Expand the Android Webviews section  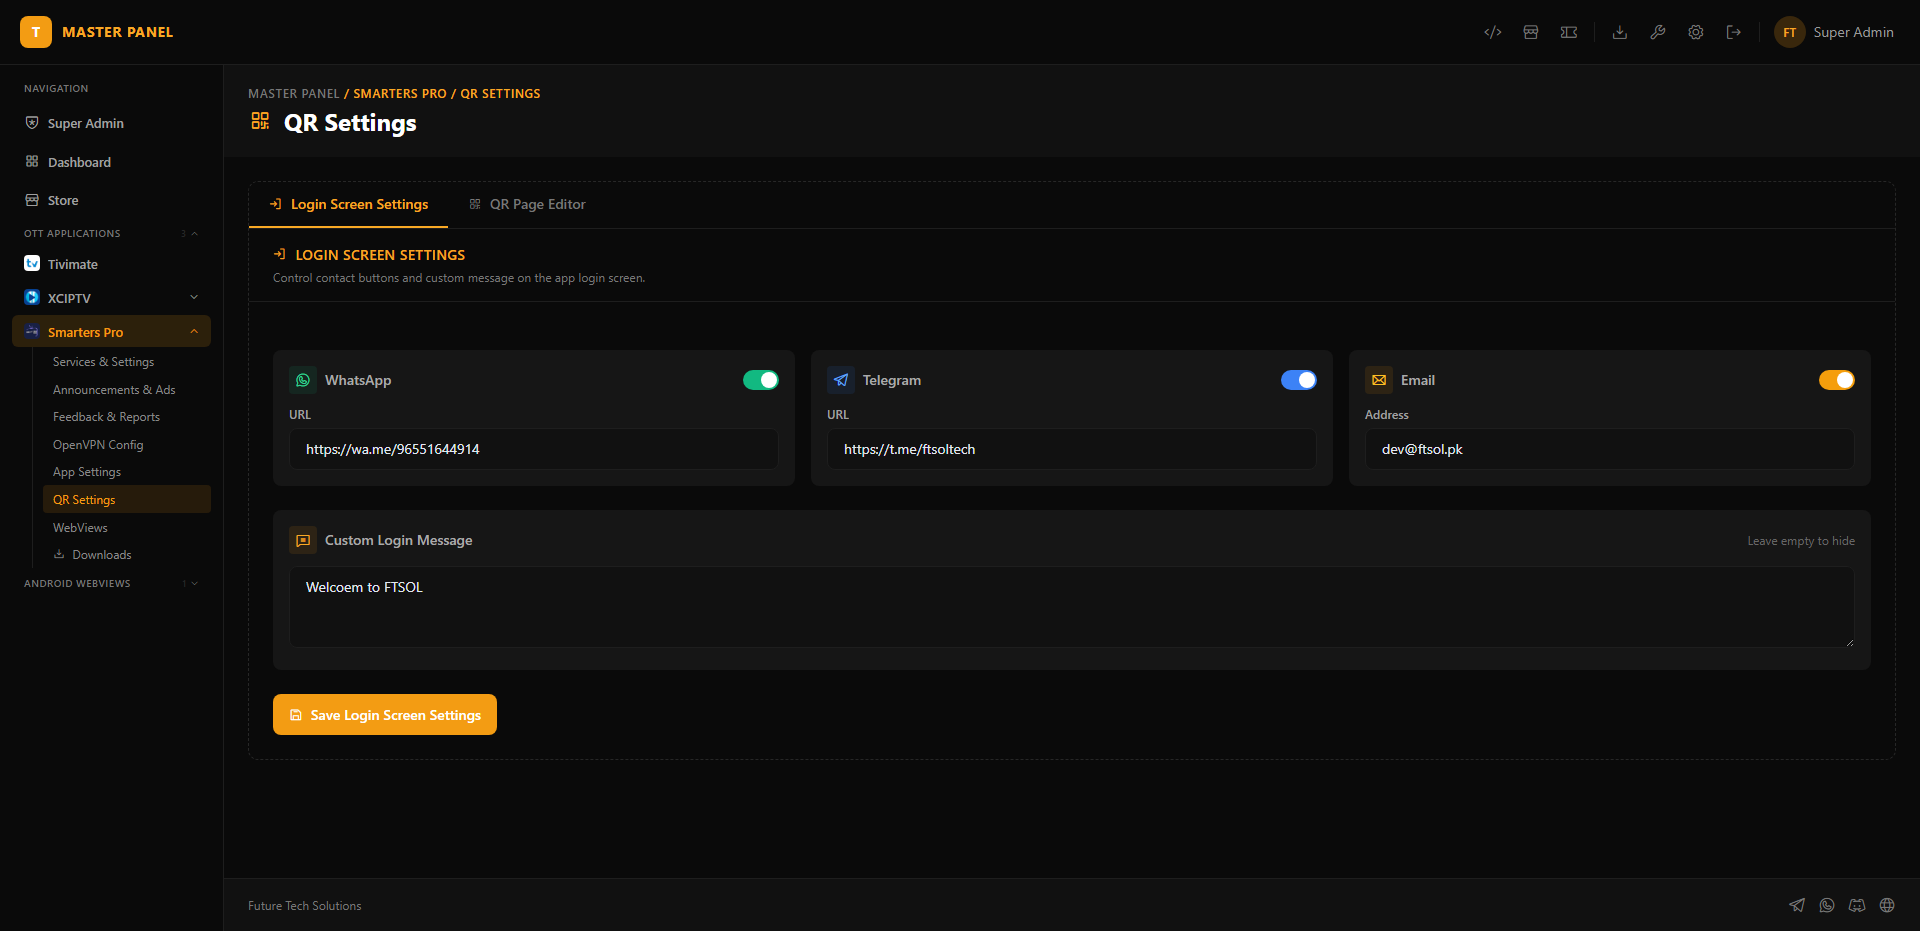coord(194,583)
